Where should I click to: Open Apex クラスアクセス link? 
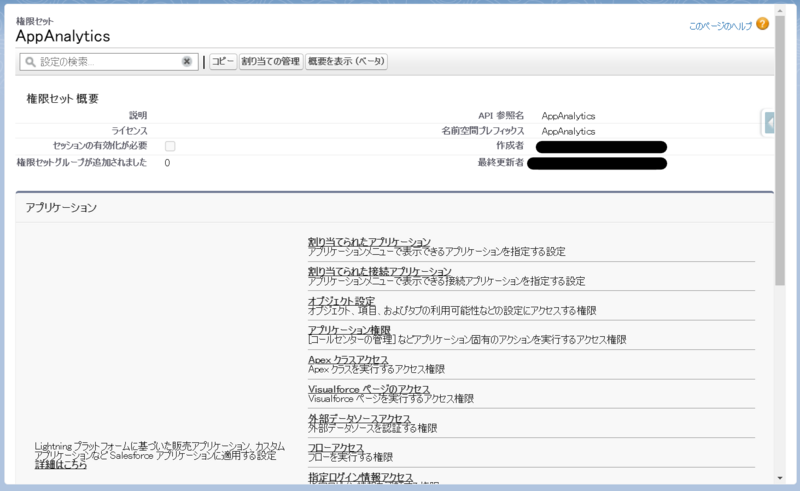[348, 359]
